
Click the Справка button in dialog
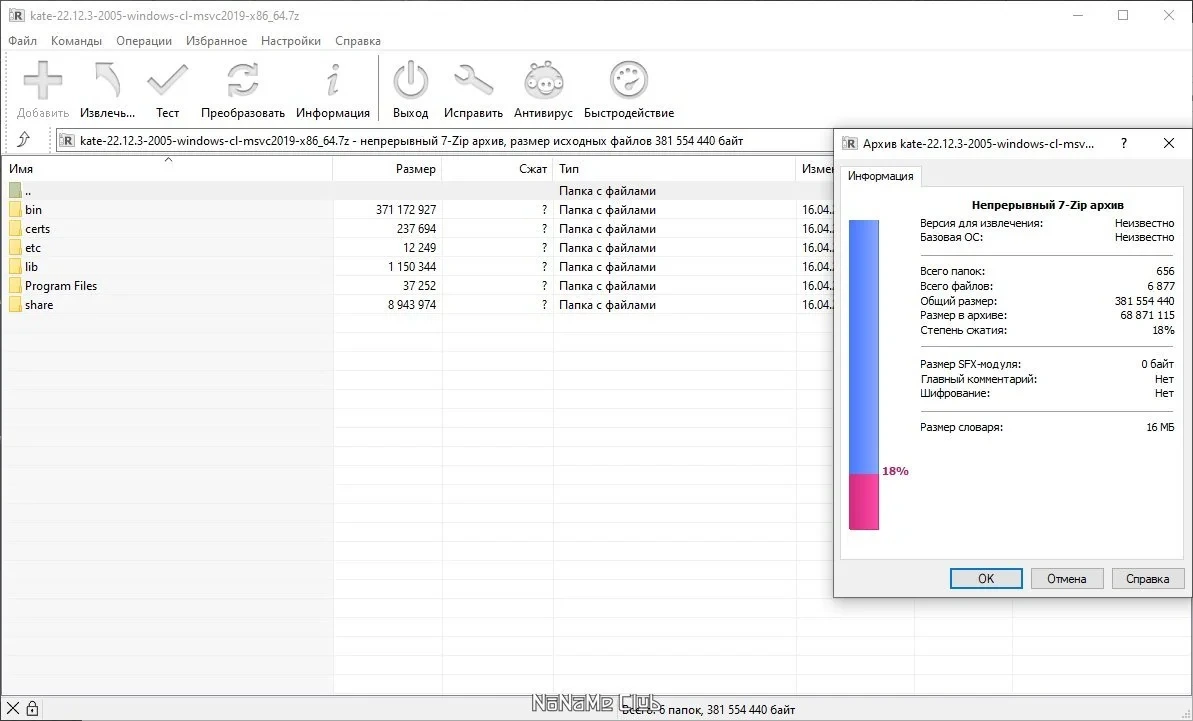1147,579
